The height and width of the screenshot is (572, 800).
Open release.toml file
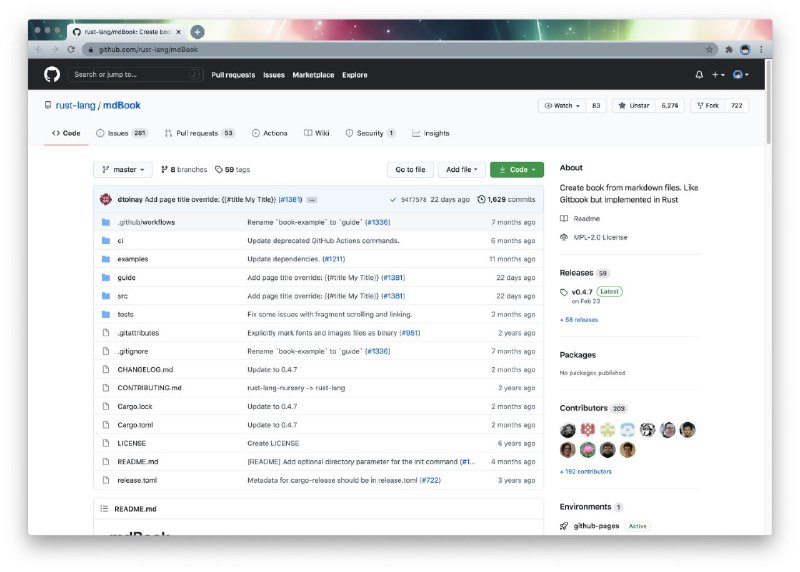point(137,480)
